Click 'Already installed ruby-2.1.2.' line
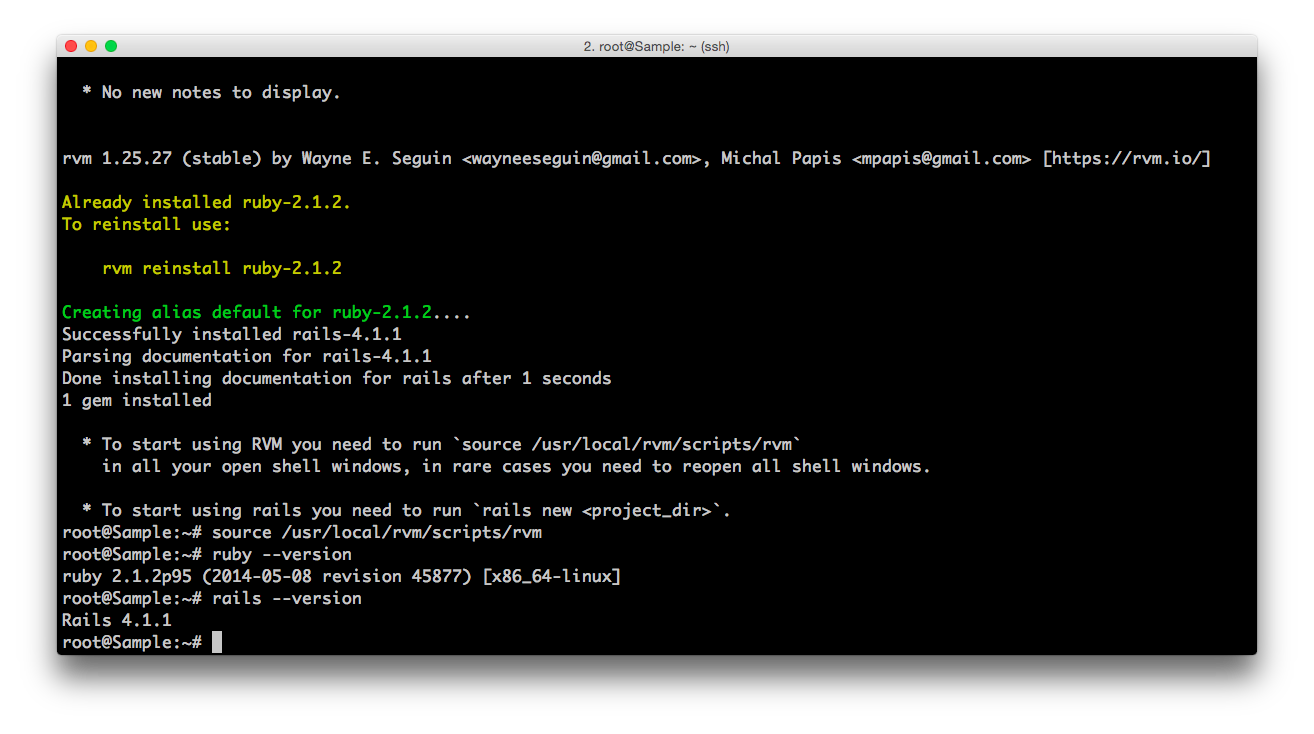Viewport: 1314px width, 734px height. click(206, 202)
